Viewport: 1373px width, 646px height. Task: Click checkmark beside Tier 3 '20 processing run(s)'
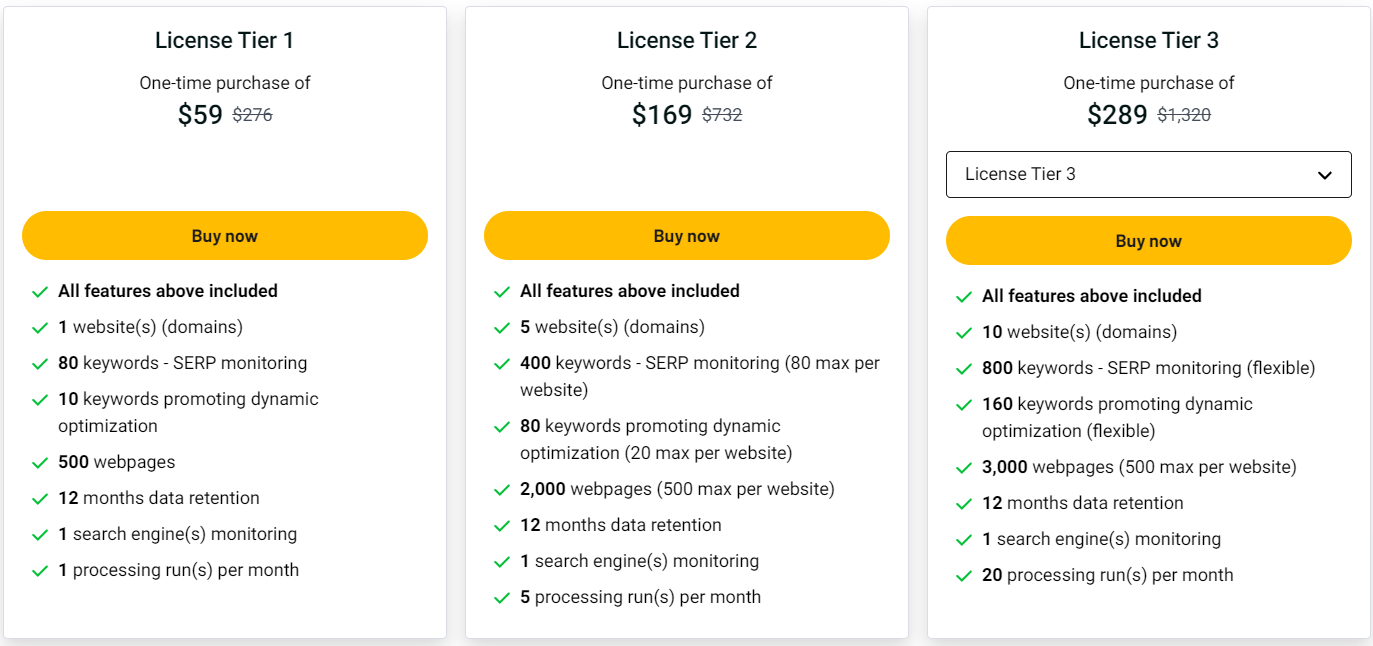coord(964,576)
